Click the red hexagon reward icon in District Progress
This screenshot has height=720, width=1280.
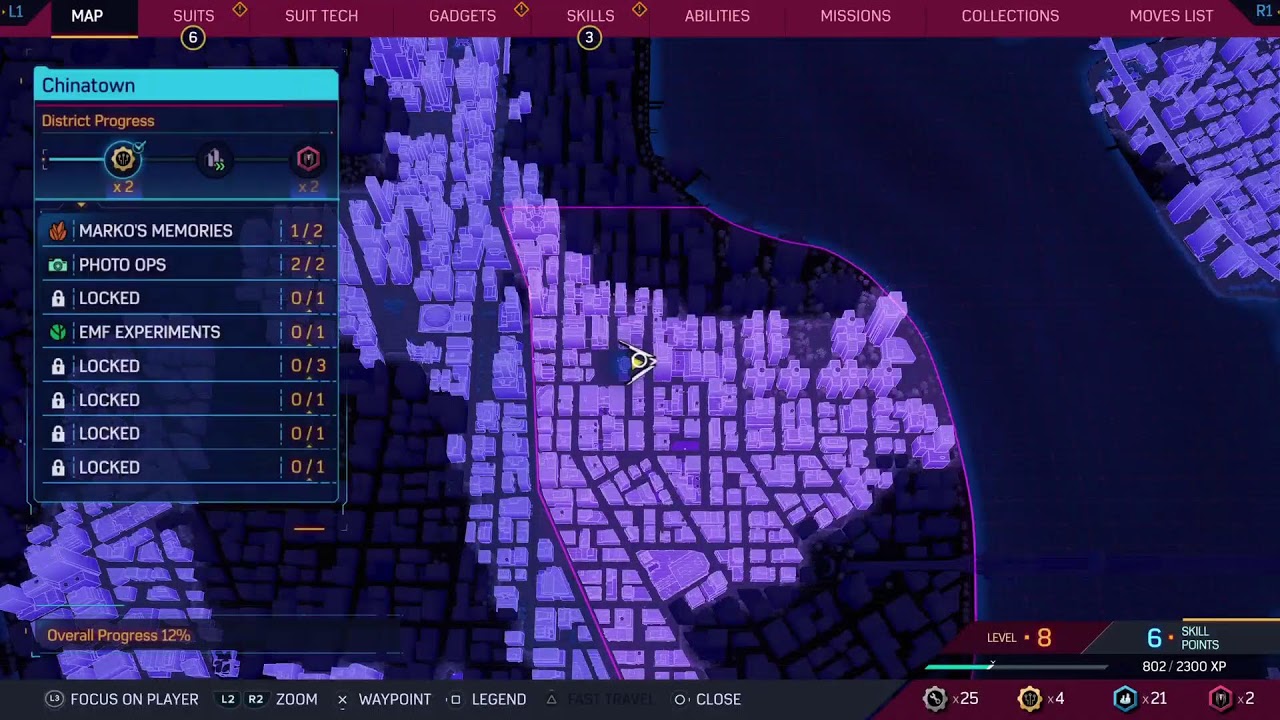tap(308, 159)
